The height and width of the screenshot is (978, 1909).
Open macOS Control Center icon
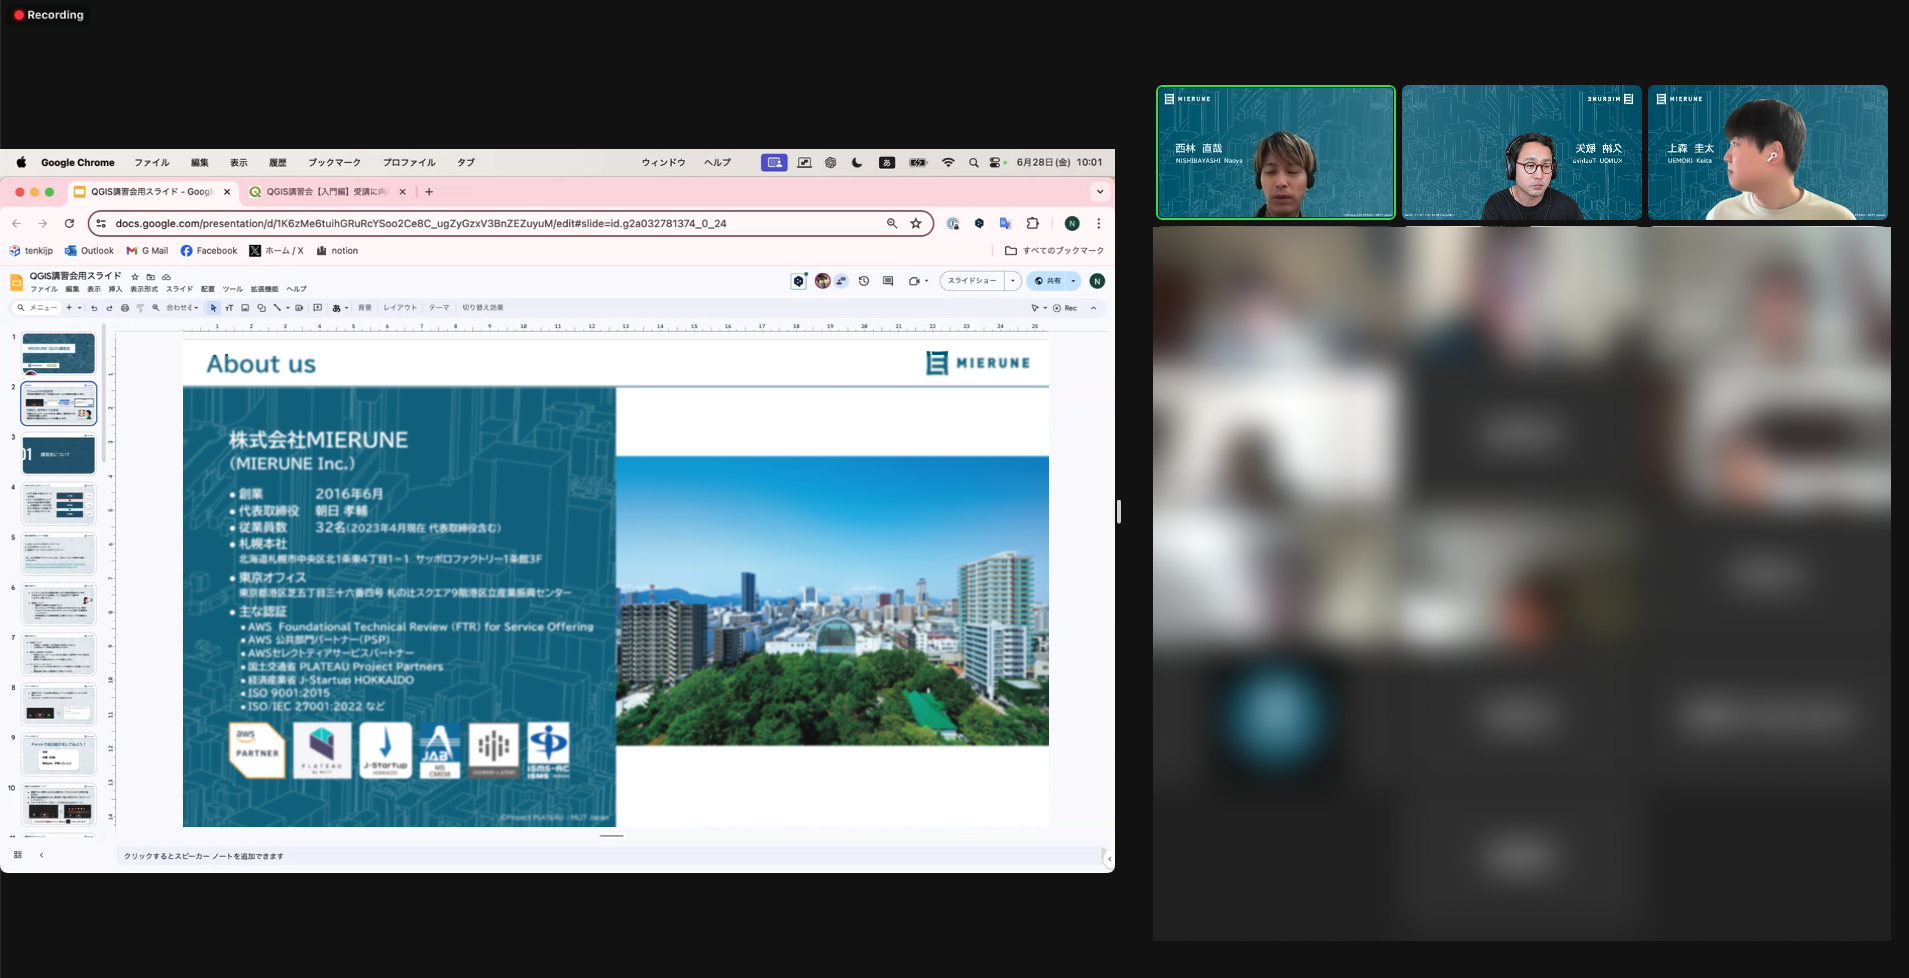point(995,162)
